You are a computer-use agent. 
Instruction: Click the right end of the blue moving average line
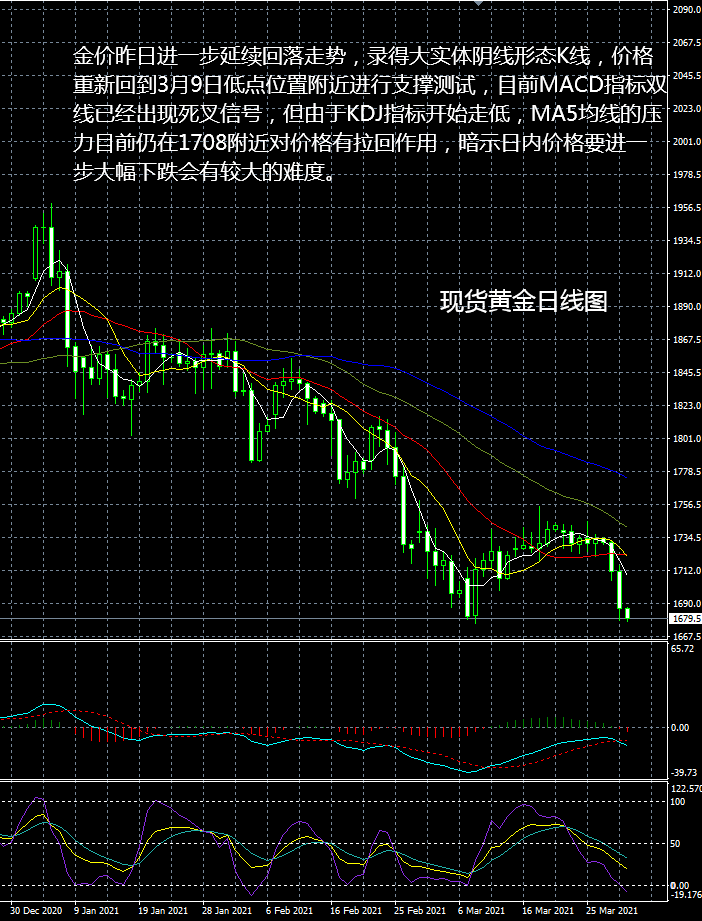(624, 476)
